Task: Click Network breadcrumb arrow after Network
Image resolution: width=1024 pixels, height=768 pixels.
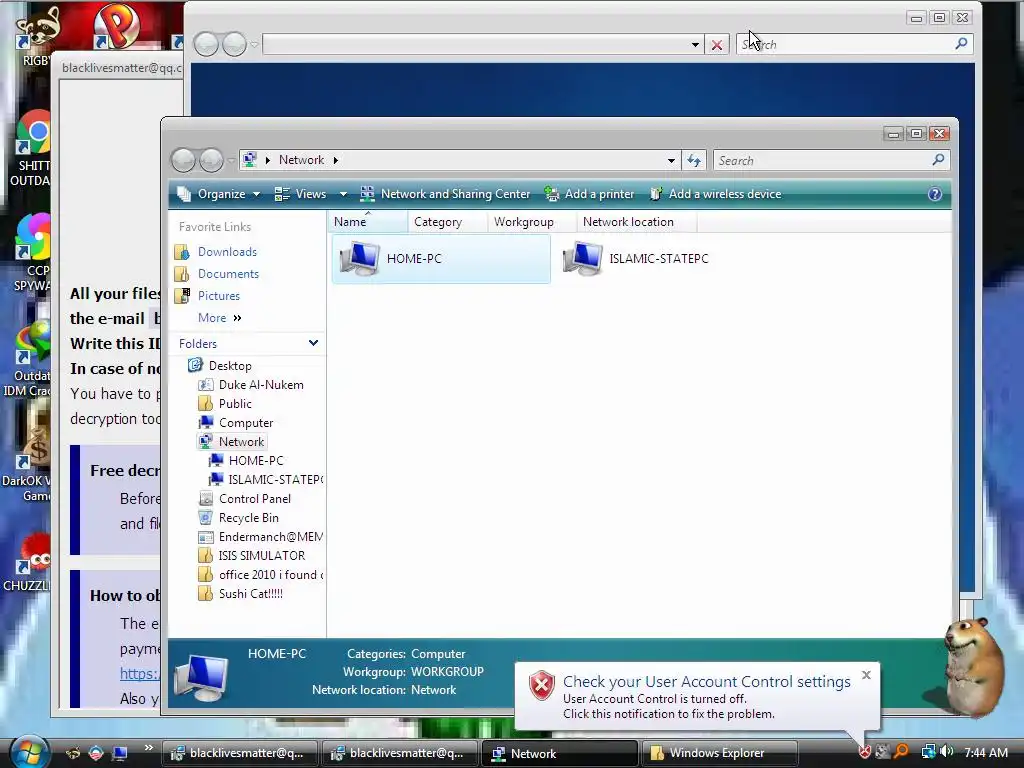Action: click(336, 160)
